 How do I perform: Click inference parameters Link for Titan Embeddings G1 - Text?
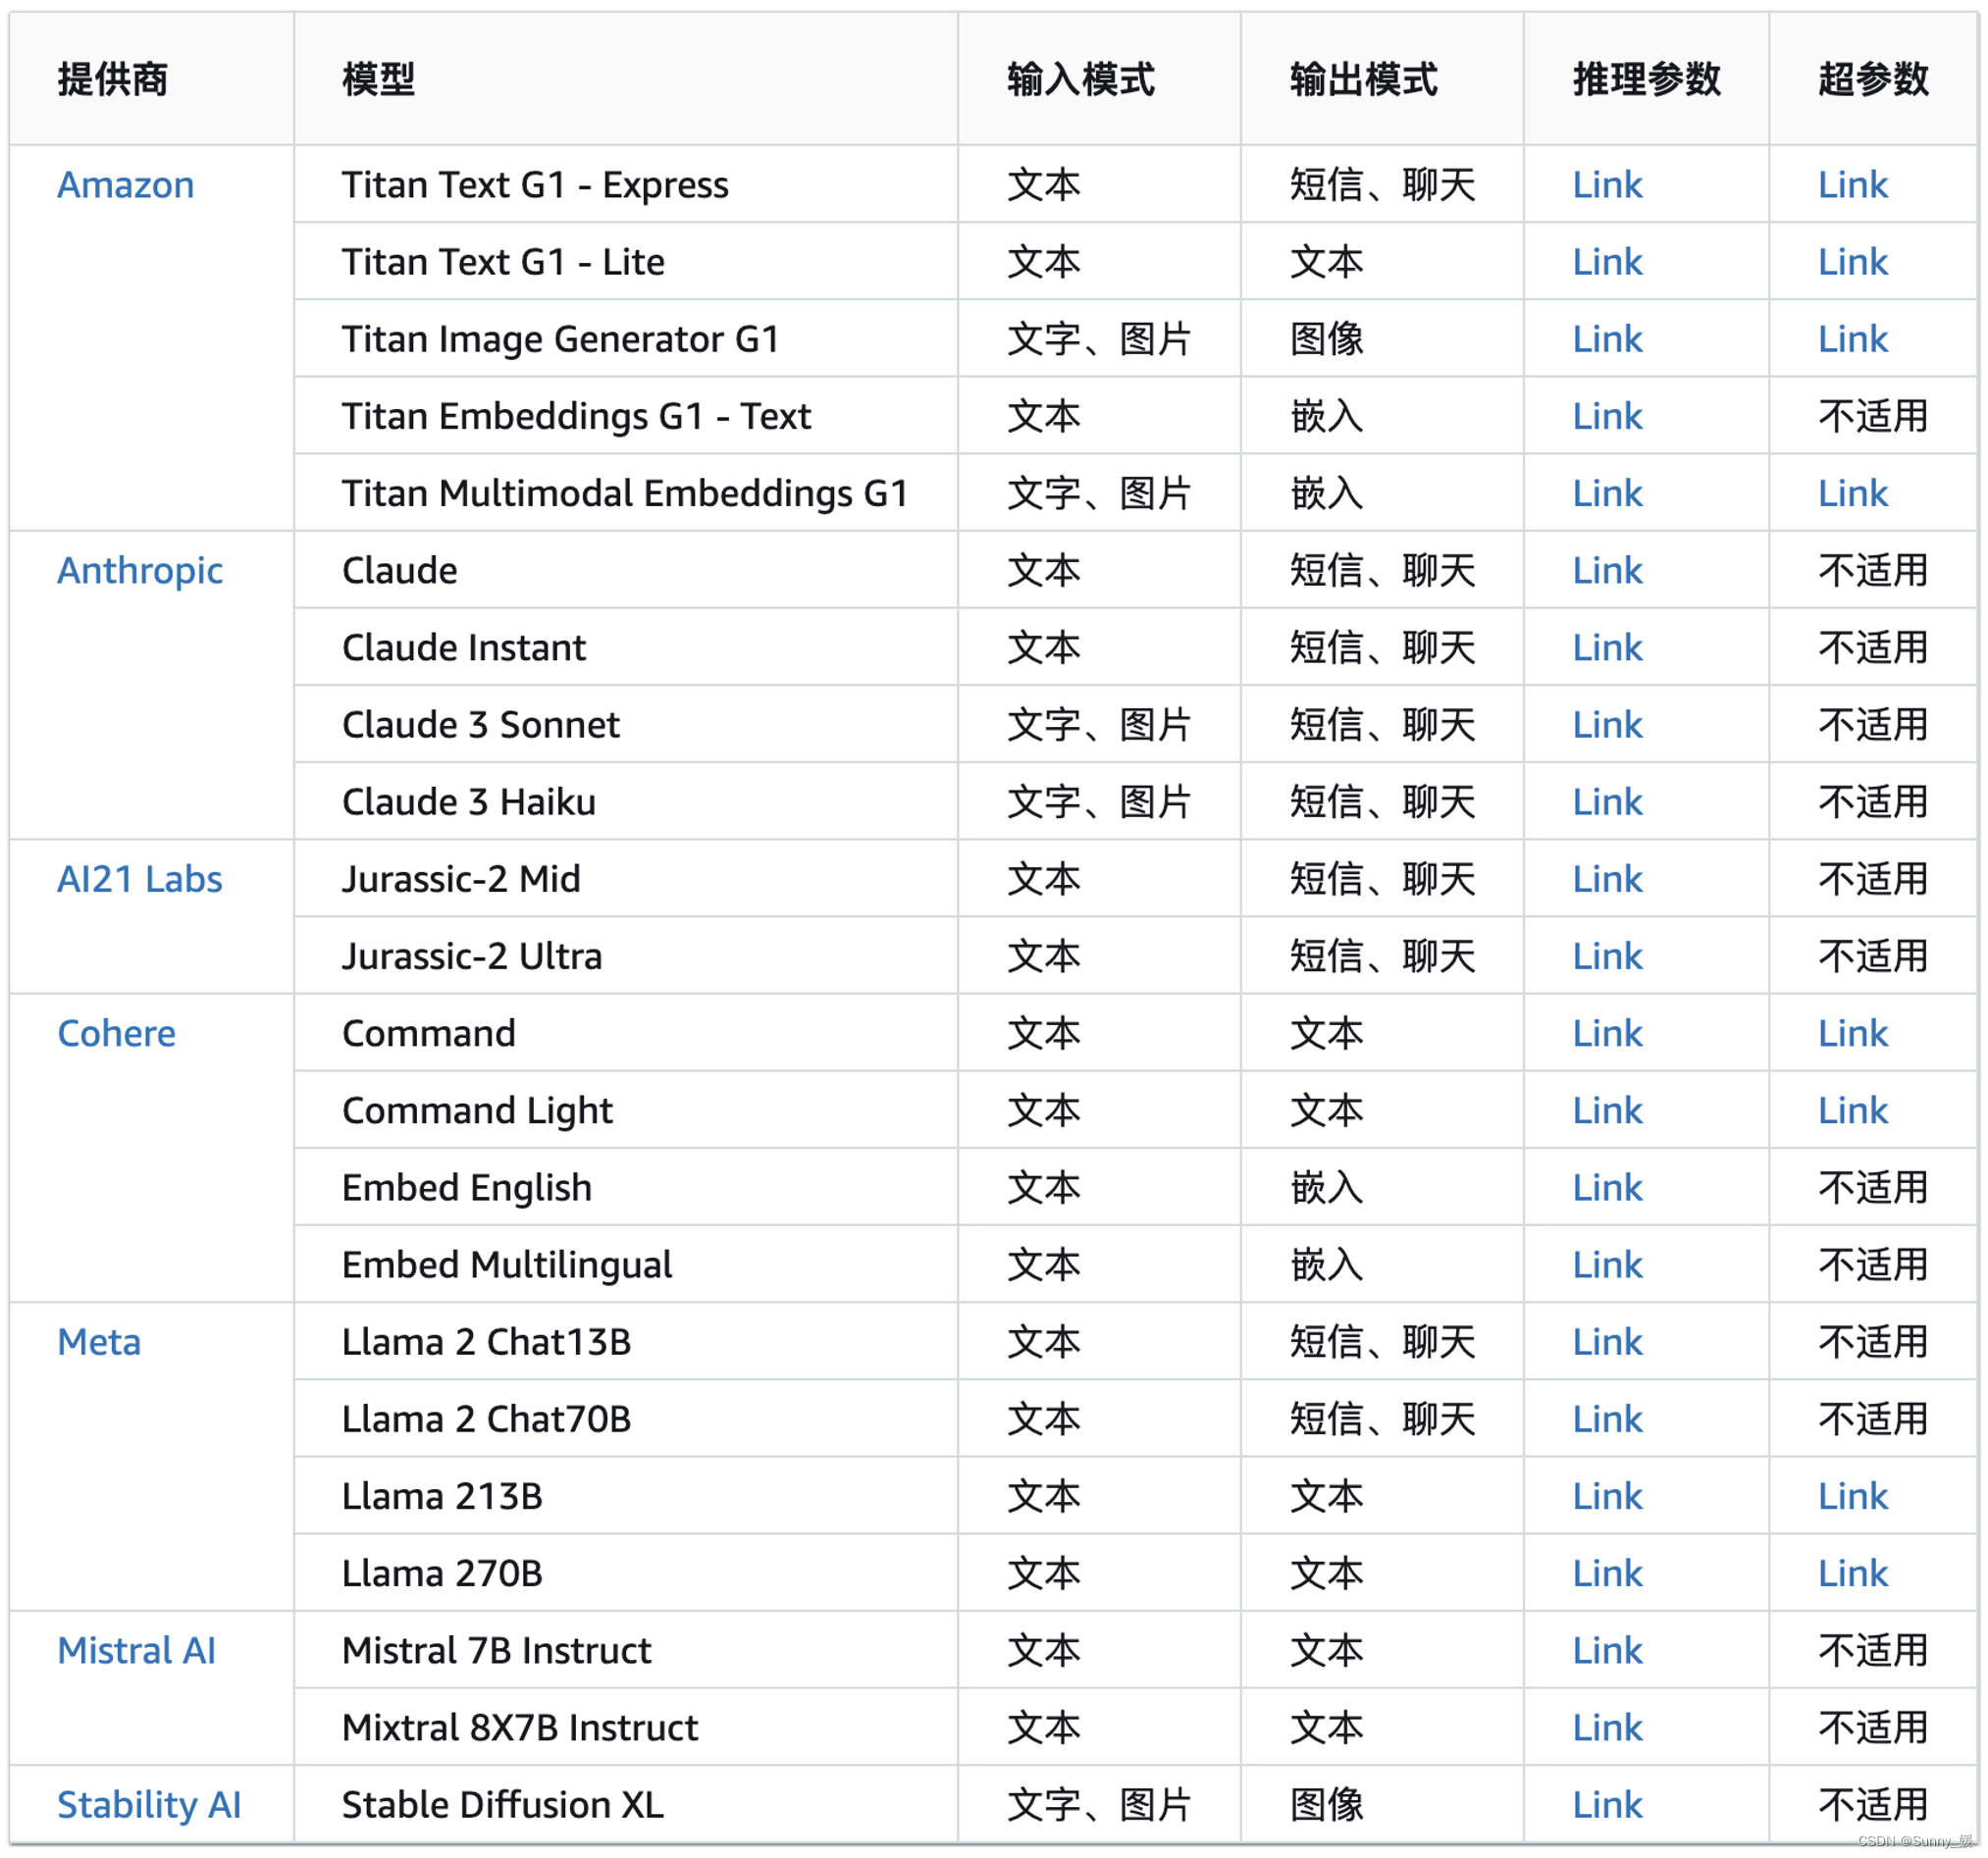pyautogui.click(x=1607, y=416)
